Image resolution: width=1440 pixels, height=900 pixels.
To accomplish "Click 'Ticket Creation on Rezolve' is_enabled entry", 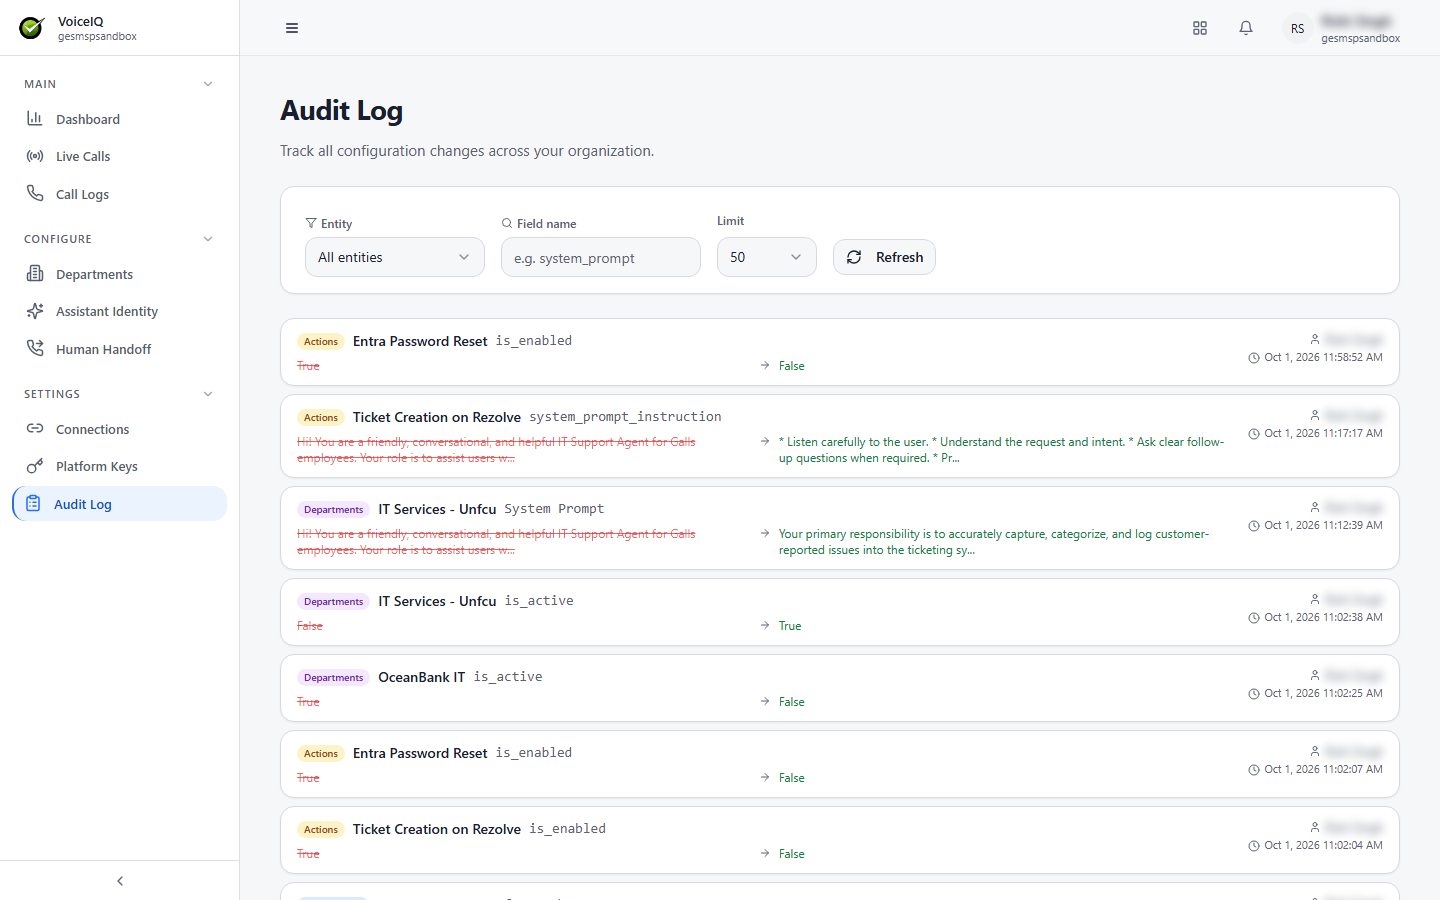I will point(840,840).
